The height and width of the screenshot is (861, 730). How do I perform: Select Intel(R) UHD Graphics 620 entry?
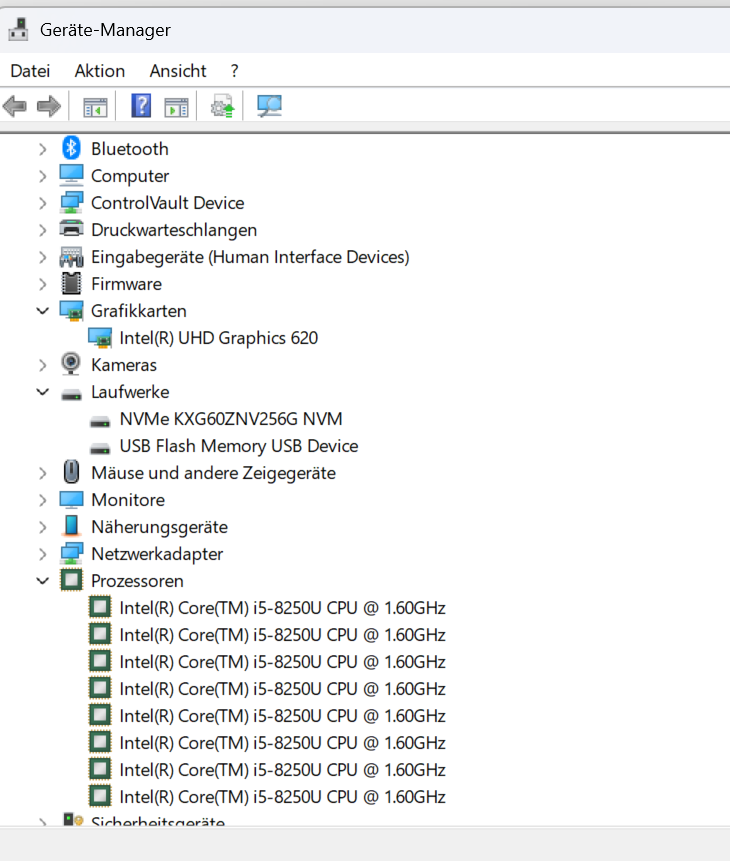point(219,338)
